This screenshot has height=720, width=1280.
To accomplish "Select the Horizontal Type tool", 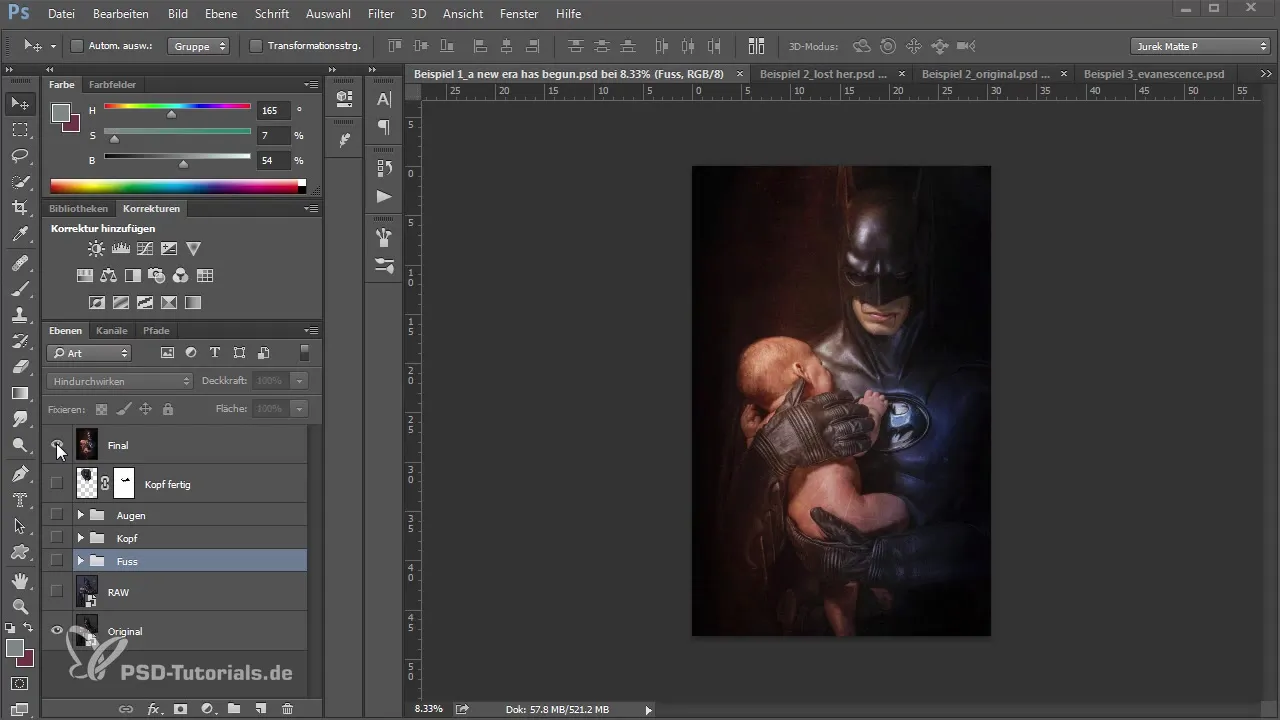I will [x=20, y=499].
